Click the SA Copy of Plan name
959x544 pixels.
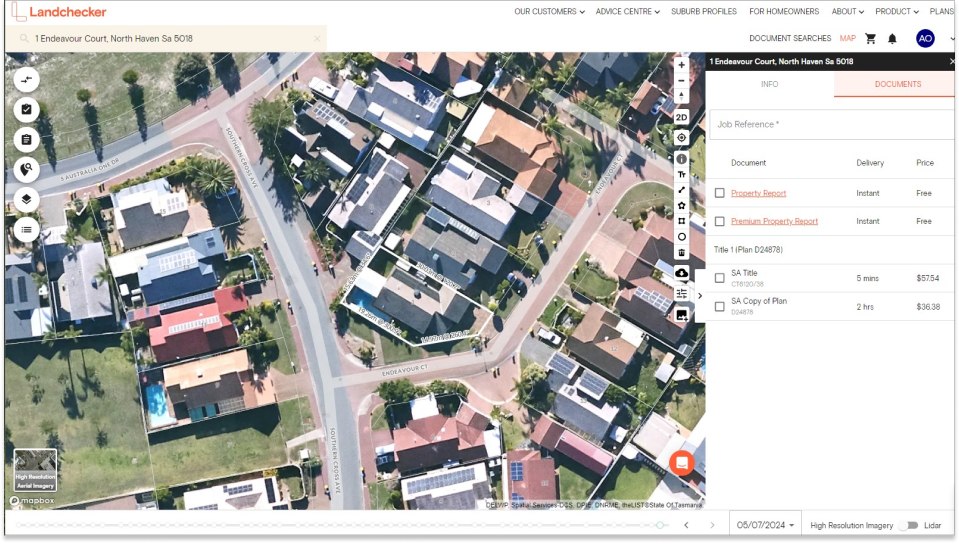coord(759,301)
